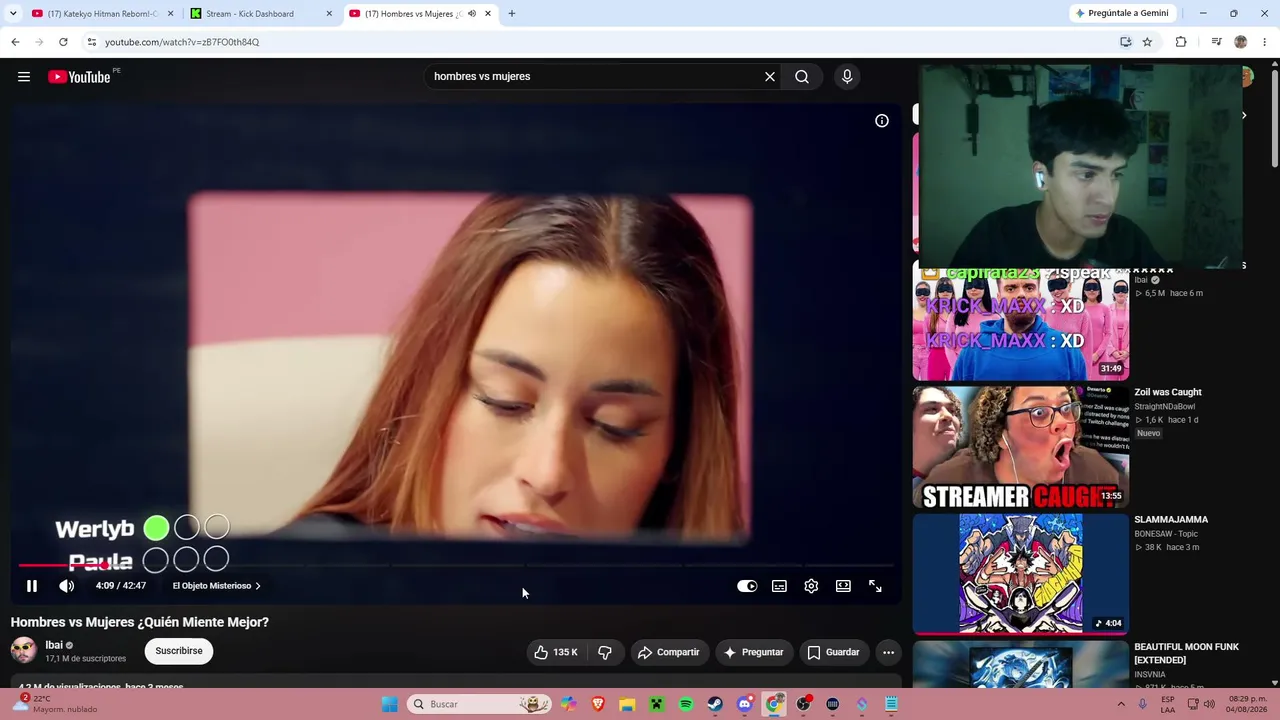This screenshot has width=1280, height=720.
Task: Start voice search with the microphone
Action: (847, 77)
